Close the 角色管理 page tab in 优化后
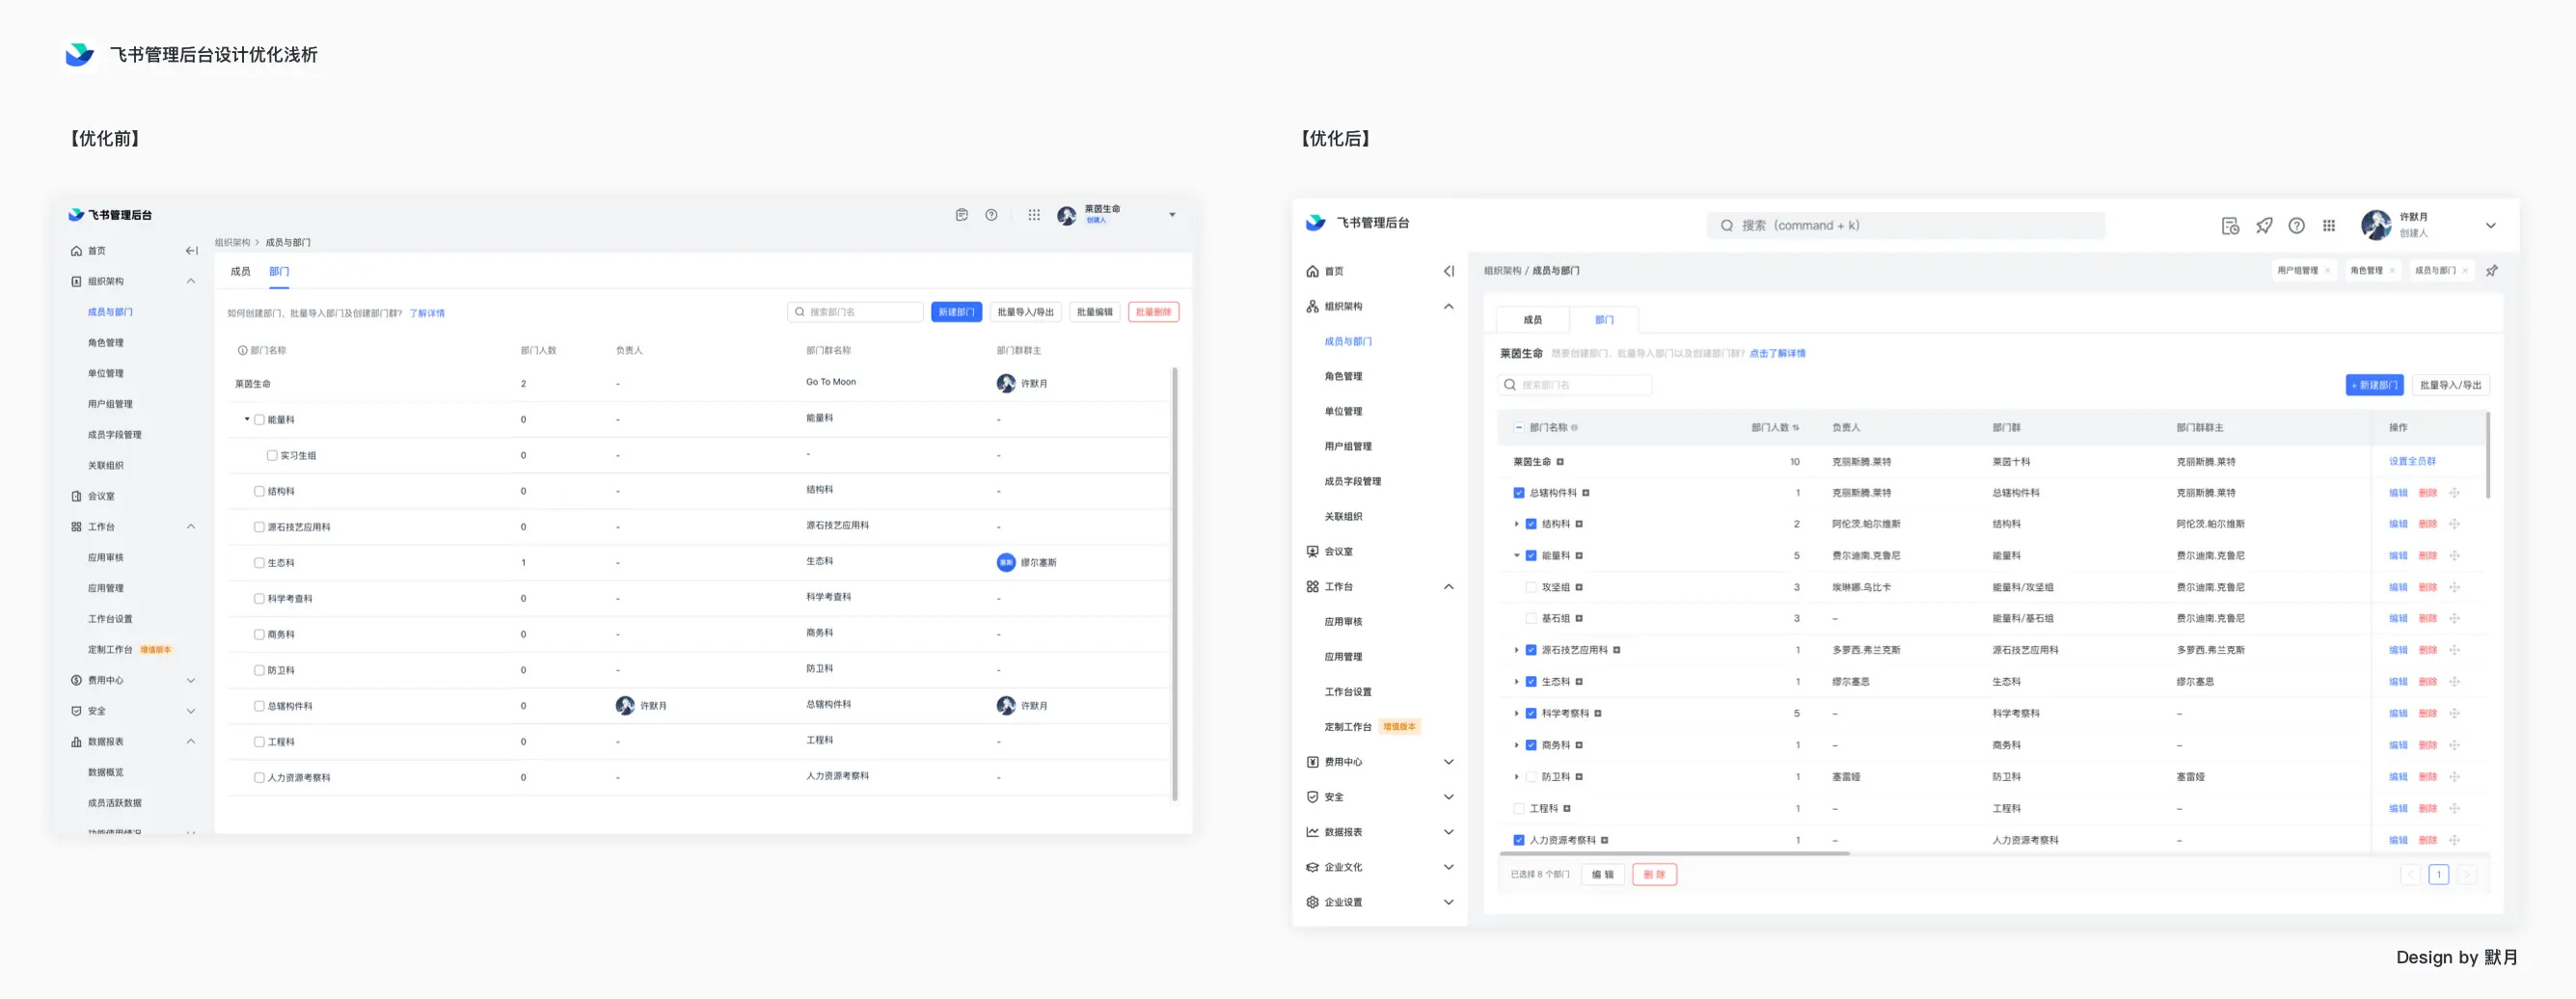 pyautogui.click(x=2391, y=270)
